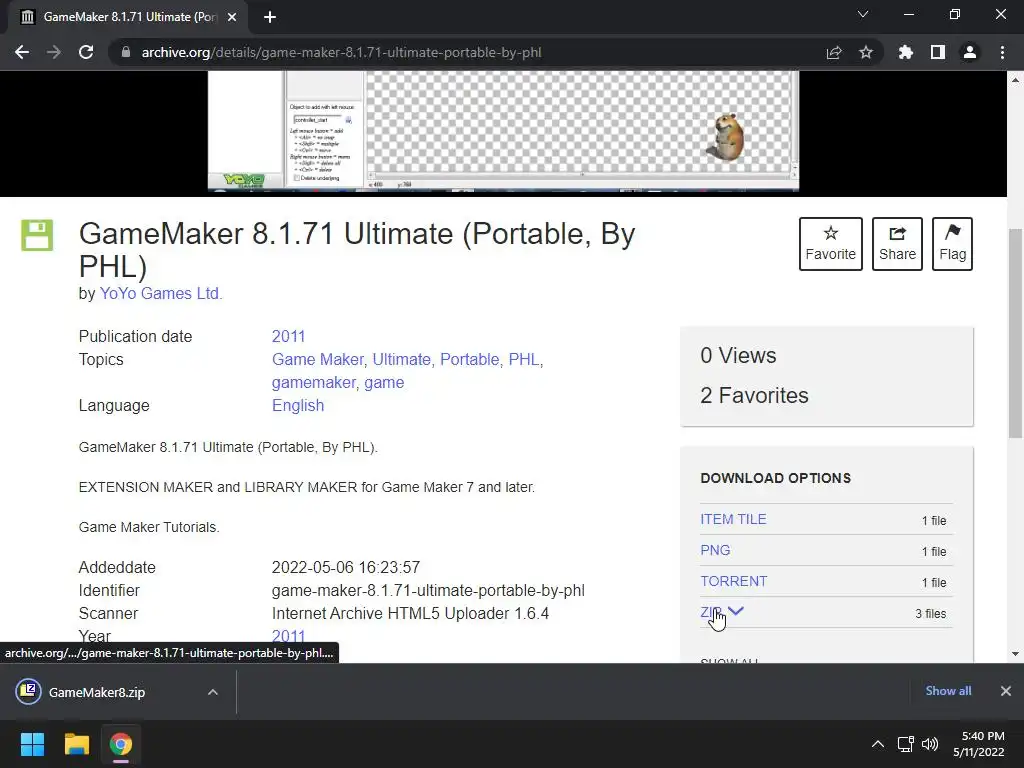The width and height of the screenshot is (1024, 768).
Task: Click the 0 Views stat
Action: pyautogui.click(x=738, y=355)
